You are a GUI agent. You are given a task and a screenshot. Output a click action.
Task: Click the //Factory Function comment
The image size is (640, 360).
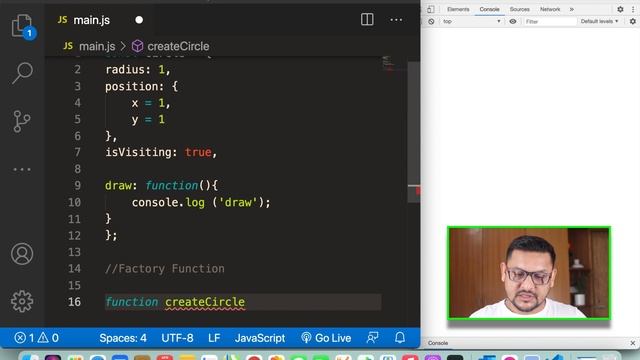click(164, 269)
